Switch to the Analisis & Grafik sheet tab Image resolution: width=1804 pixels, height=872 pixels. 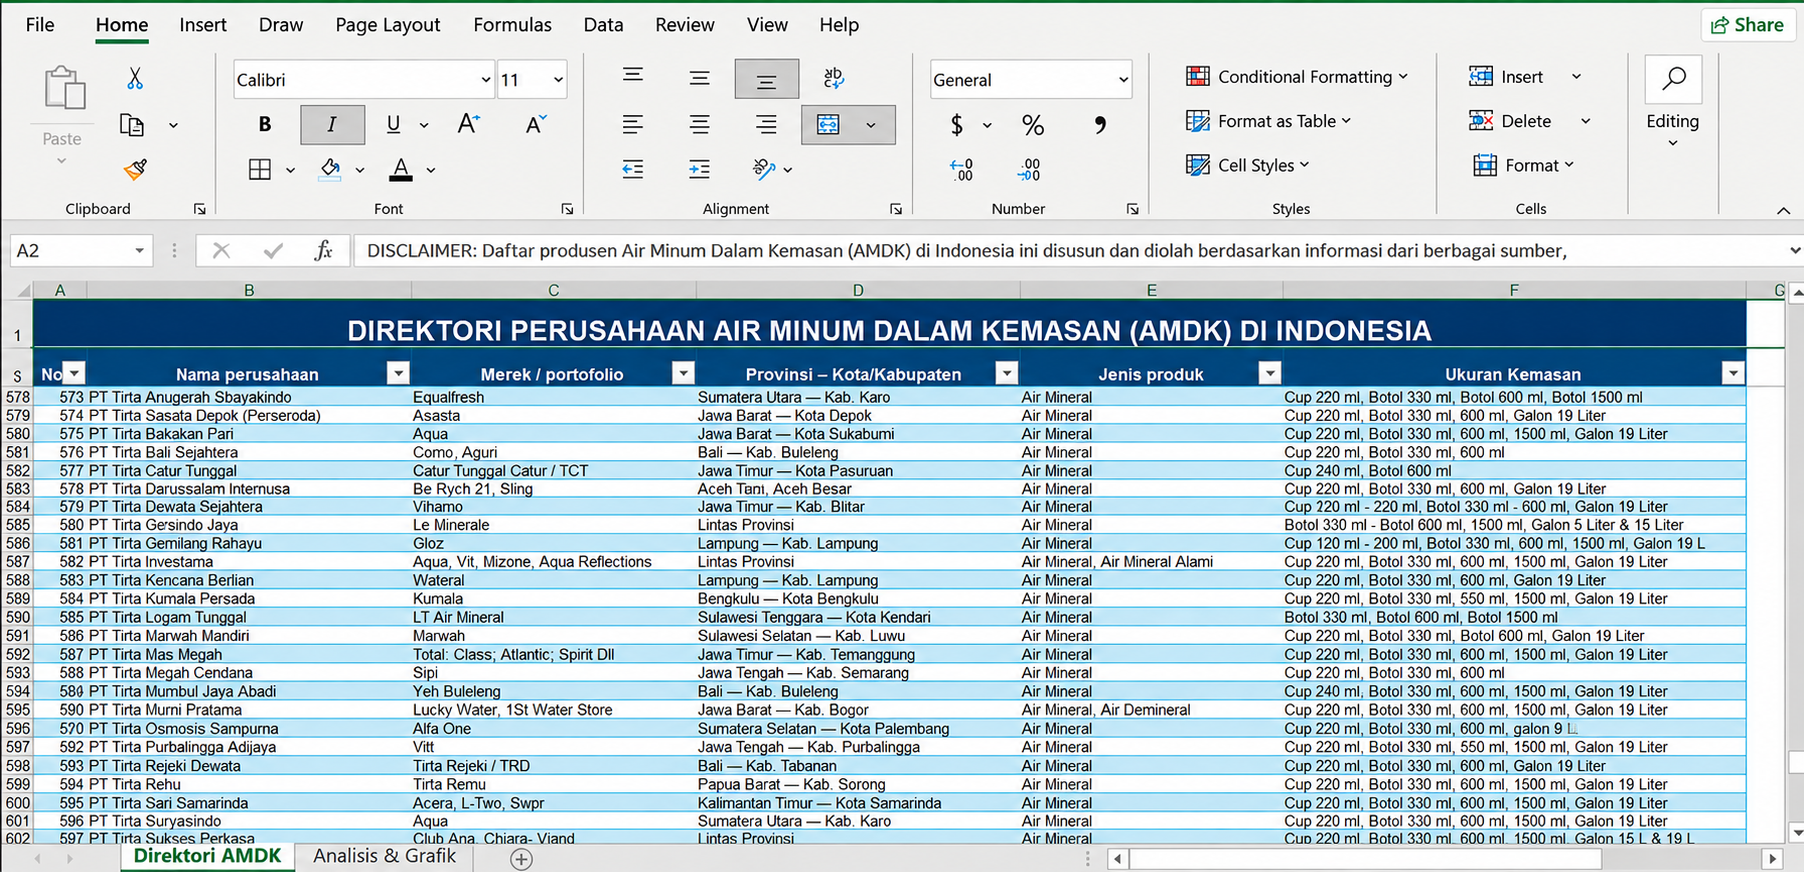tap(384, 856)
